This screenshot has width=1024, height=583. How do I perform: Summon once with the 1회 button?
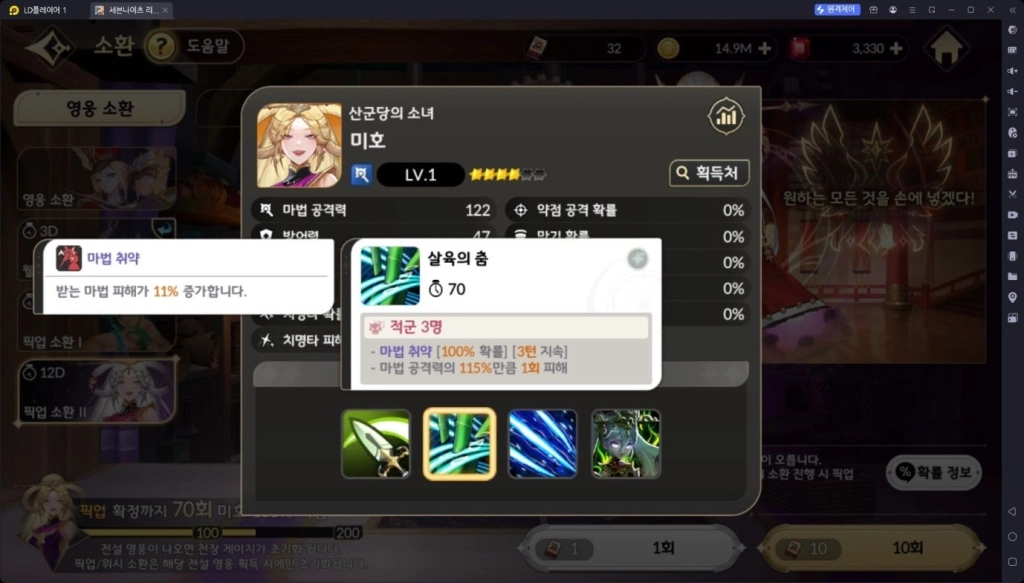point(632,548)
